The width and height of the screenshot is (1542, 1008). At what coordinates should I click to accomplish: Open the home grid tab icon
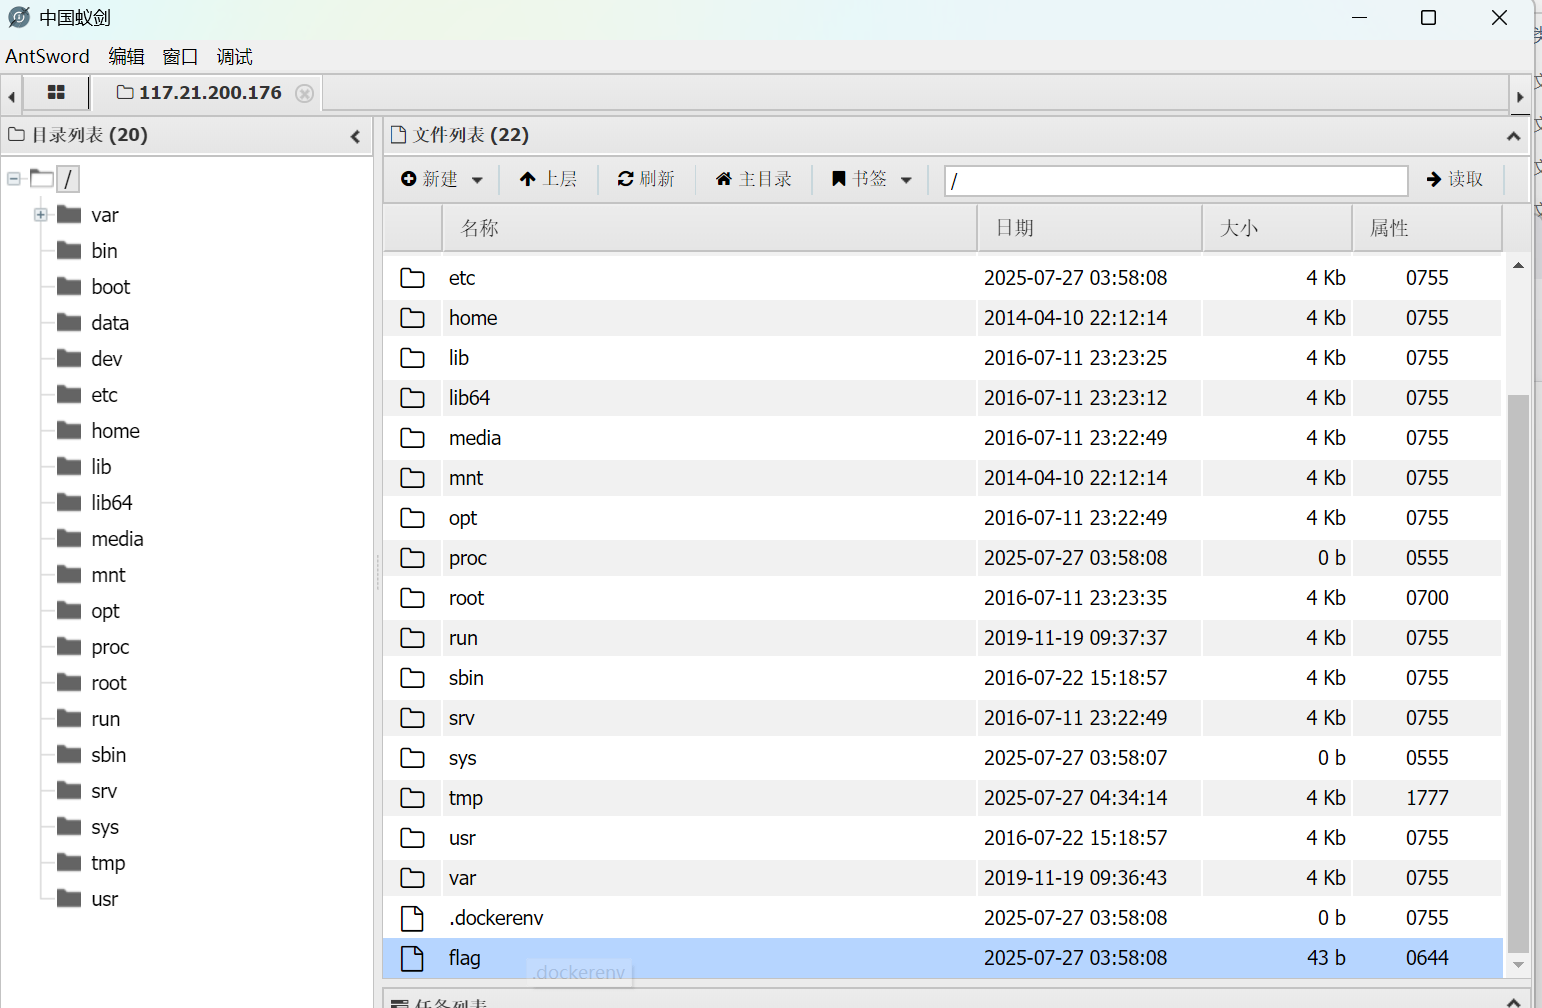(x=56, y=92)
